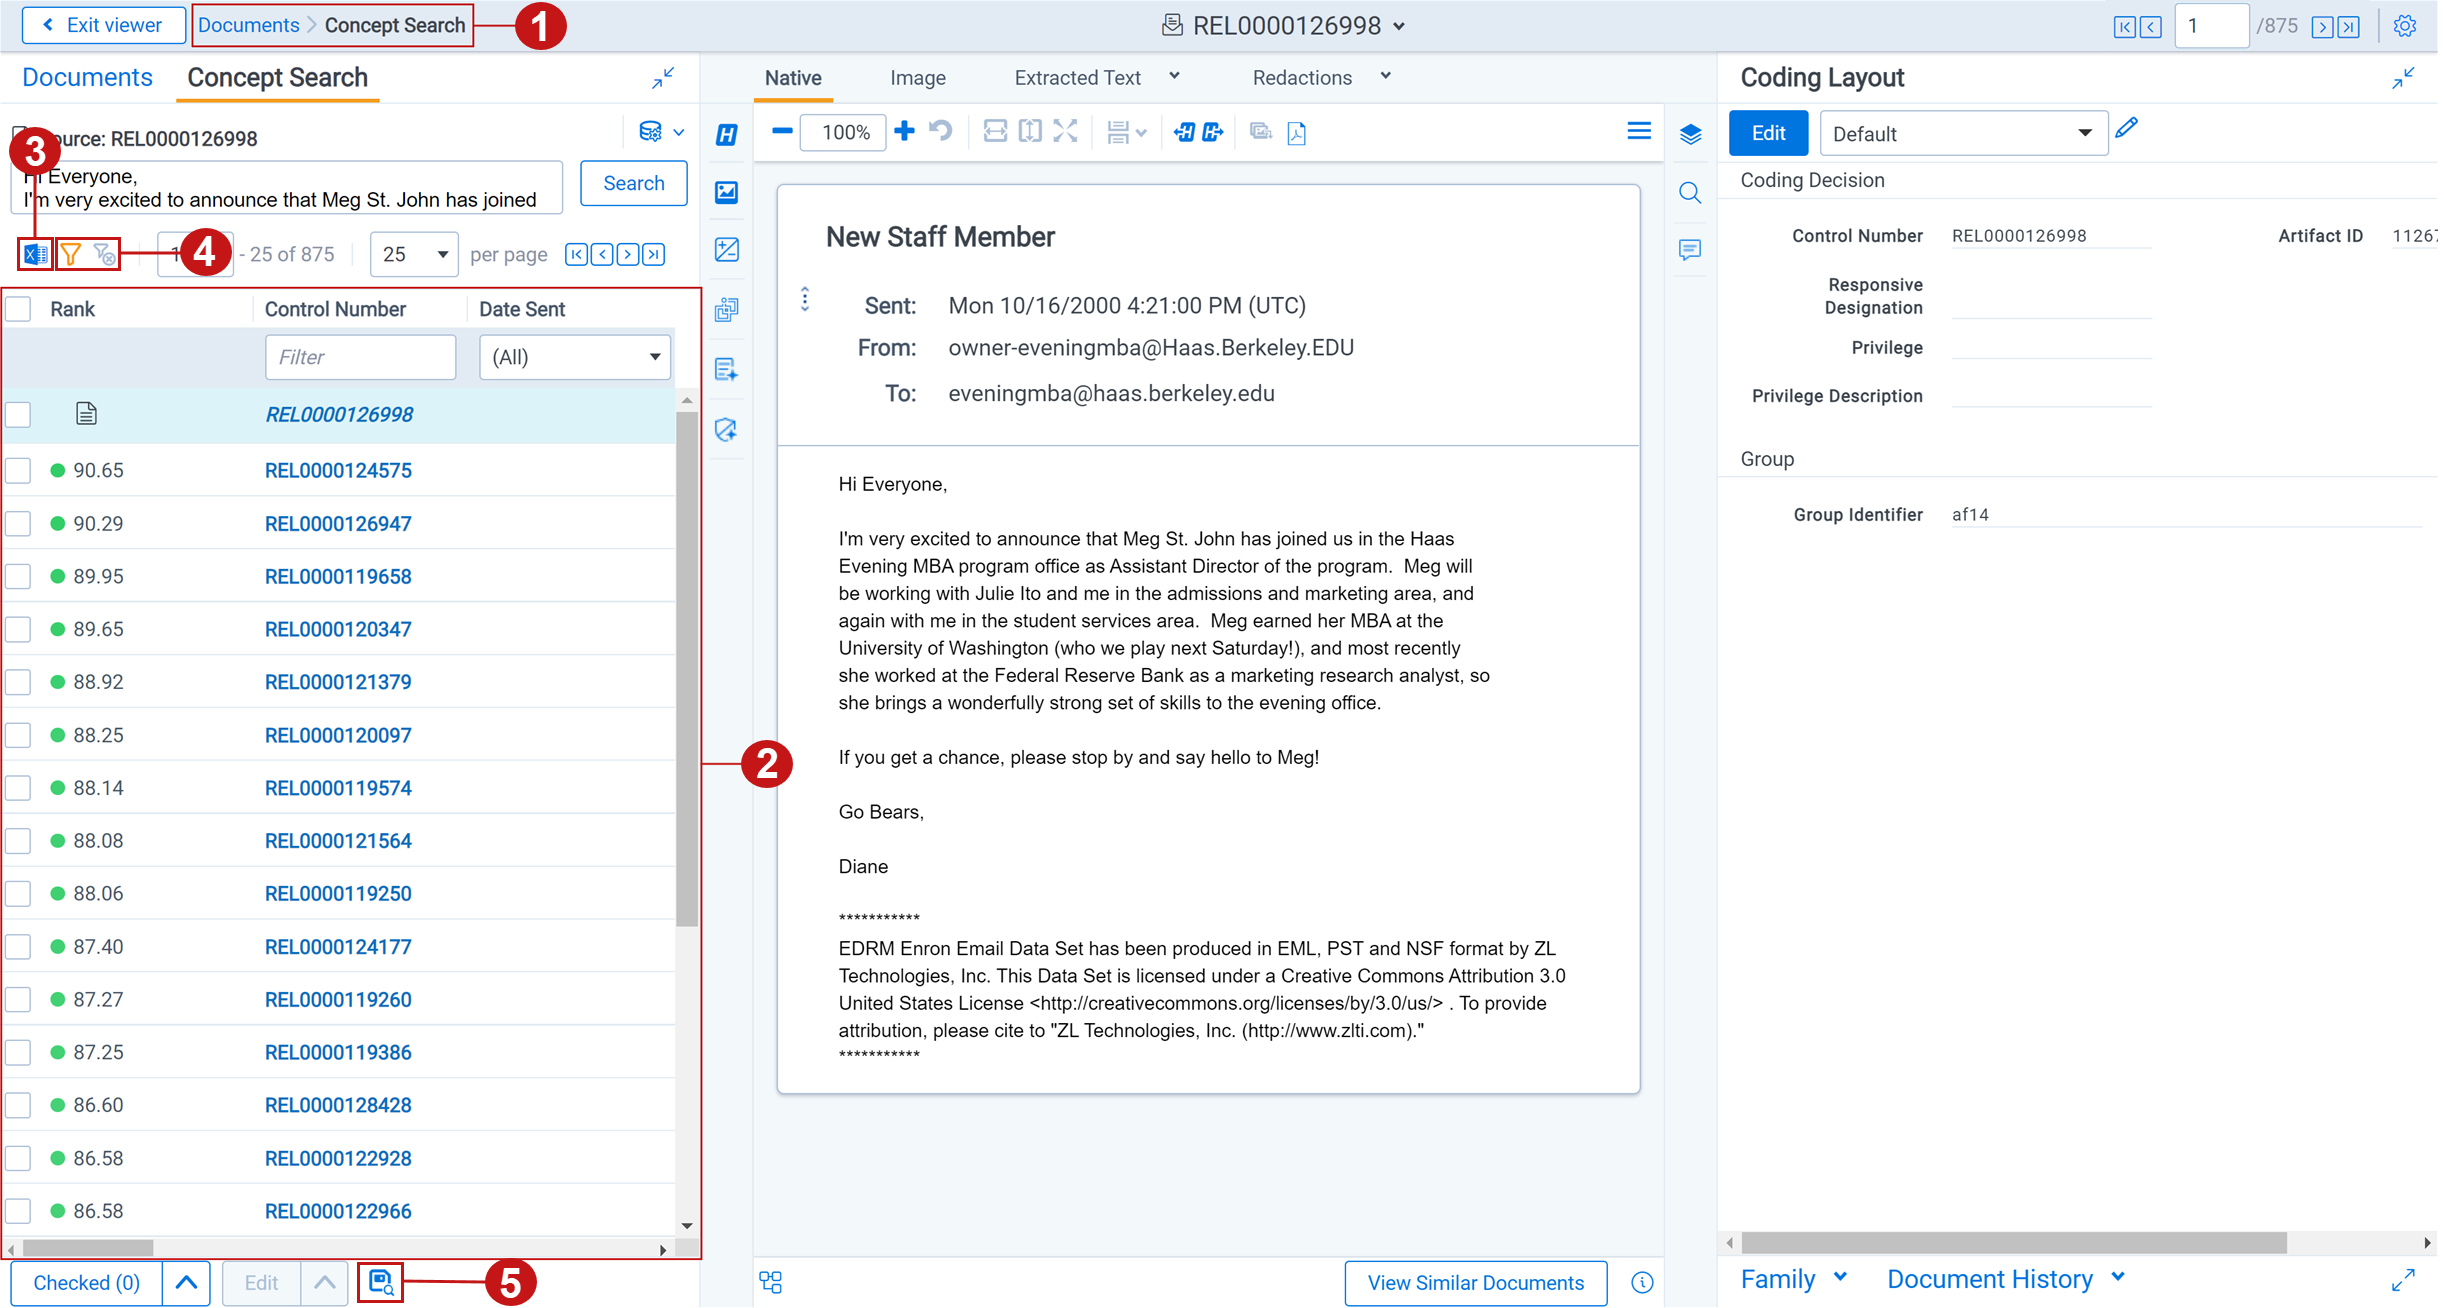
Task: Click the pencil edit layout icon
Action: point(2127,129)
